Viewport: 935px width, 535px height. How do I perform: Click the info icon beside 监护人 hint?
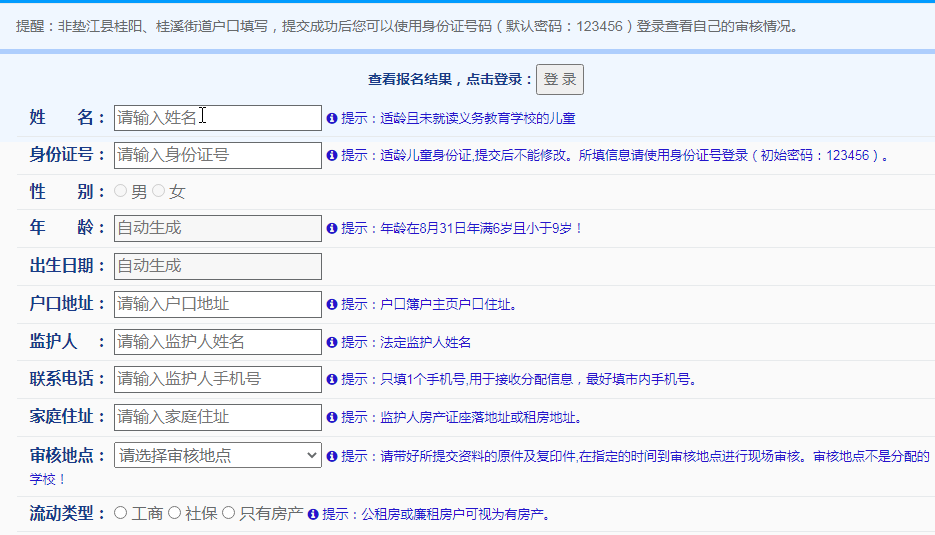point(332,343)
